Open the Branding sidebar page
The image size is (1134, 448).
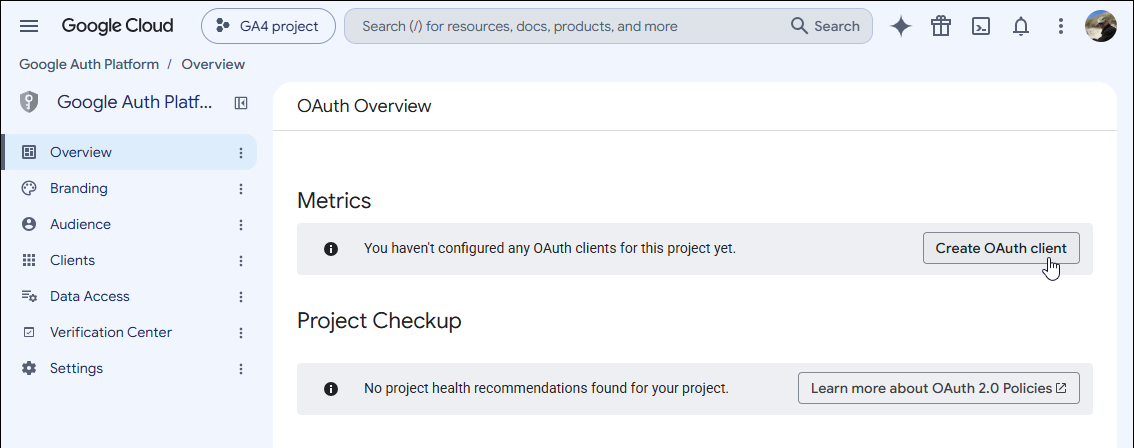[129, 188]
